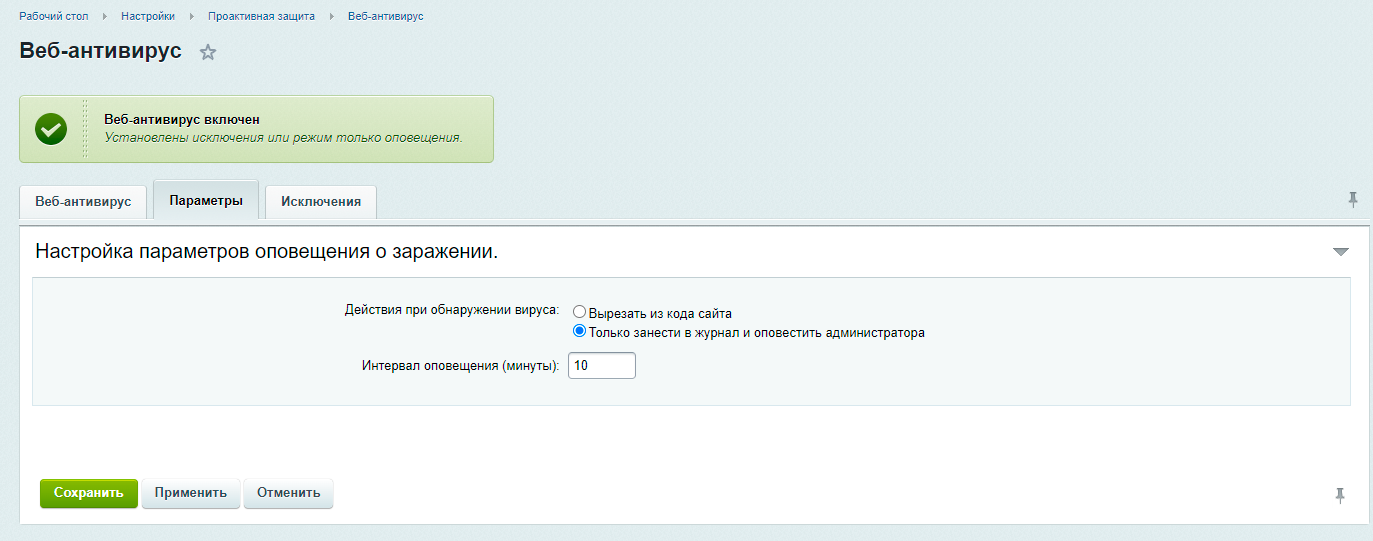The image size is (1373, 541).
Task: Click the "Интервал оповещения (минуты)" label
Action: coord(461,366)
